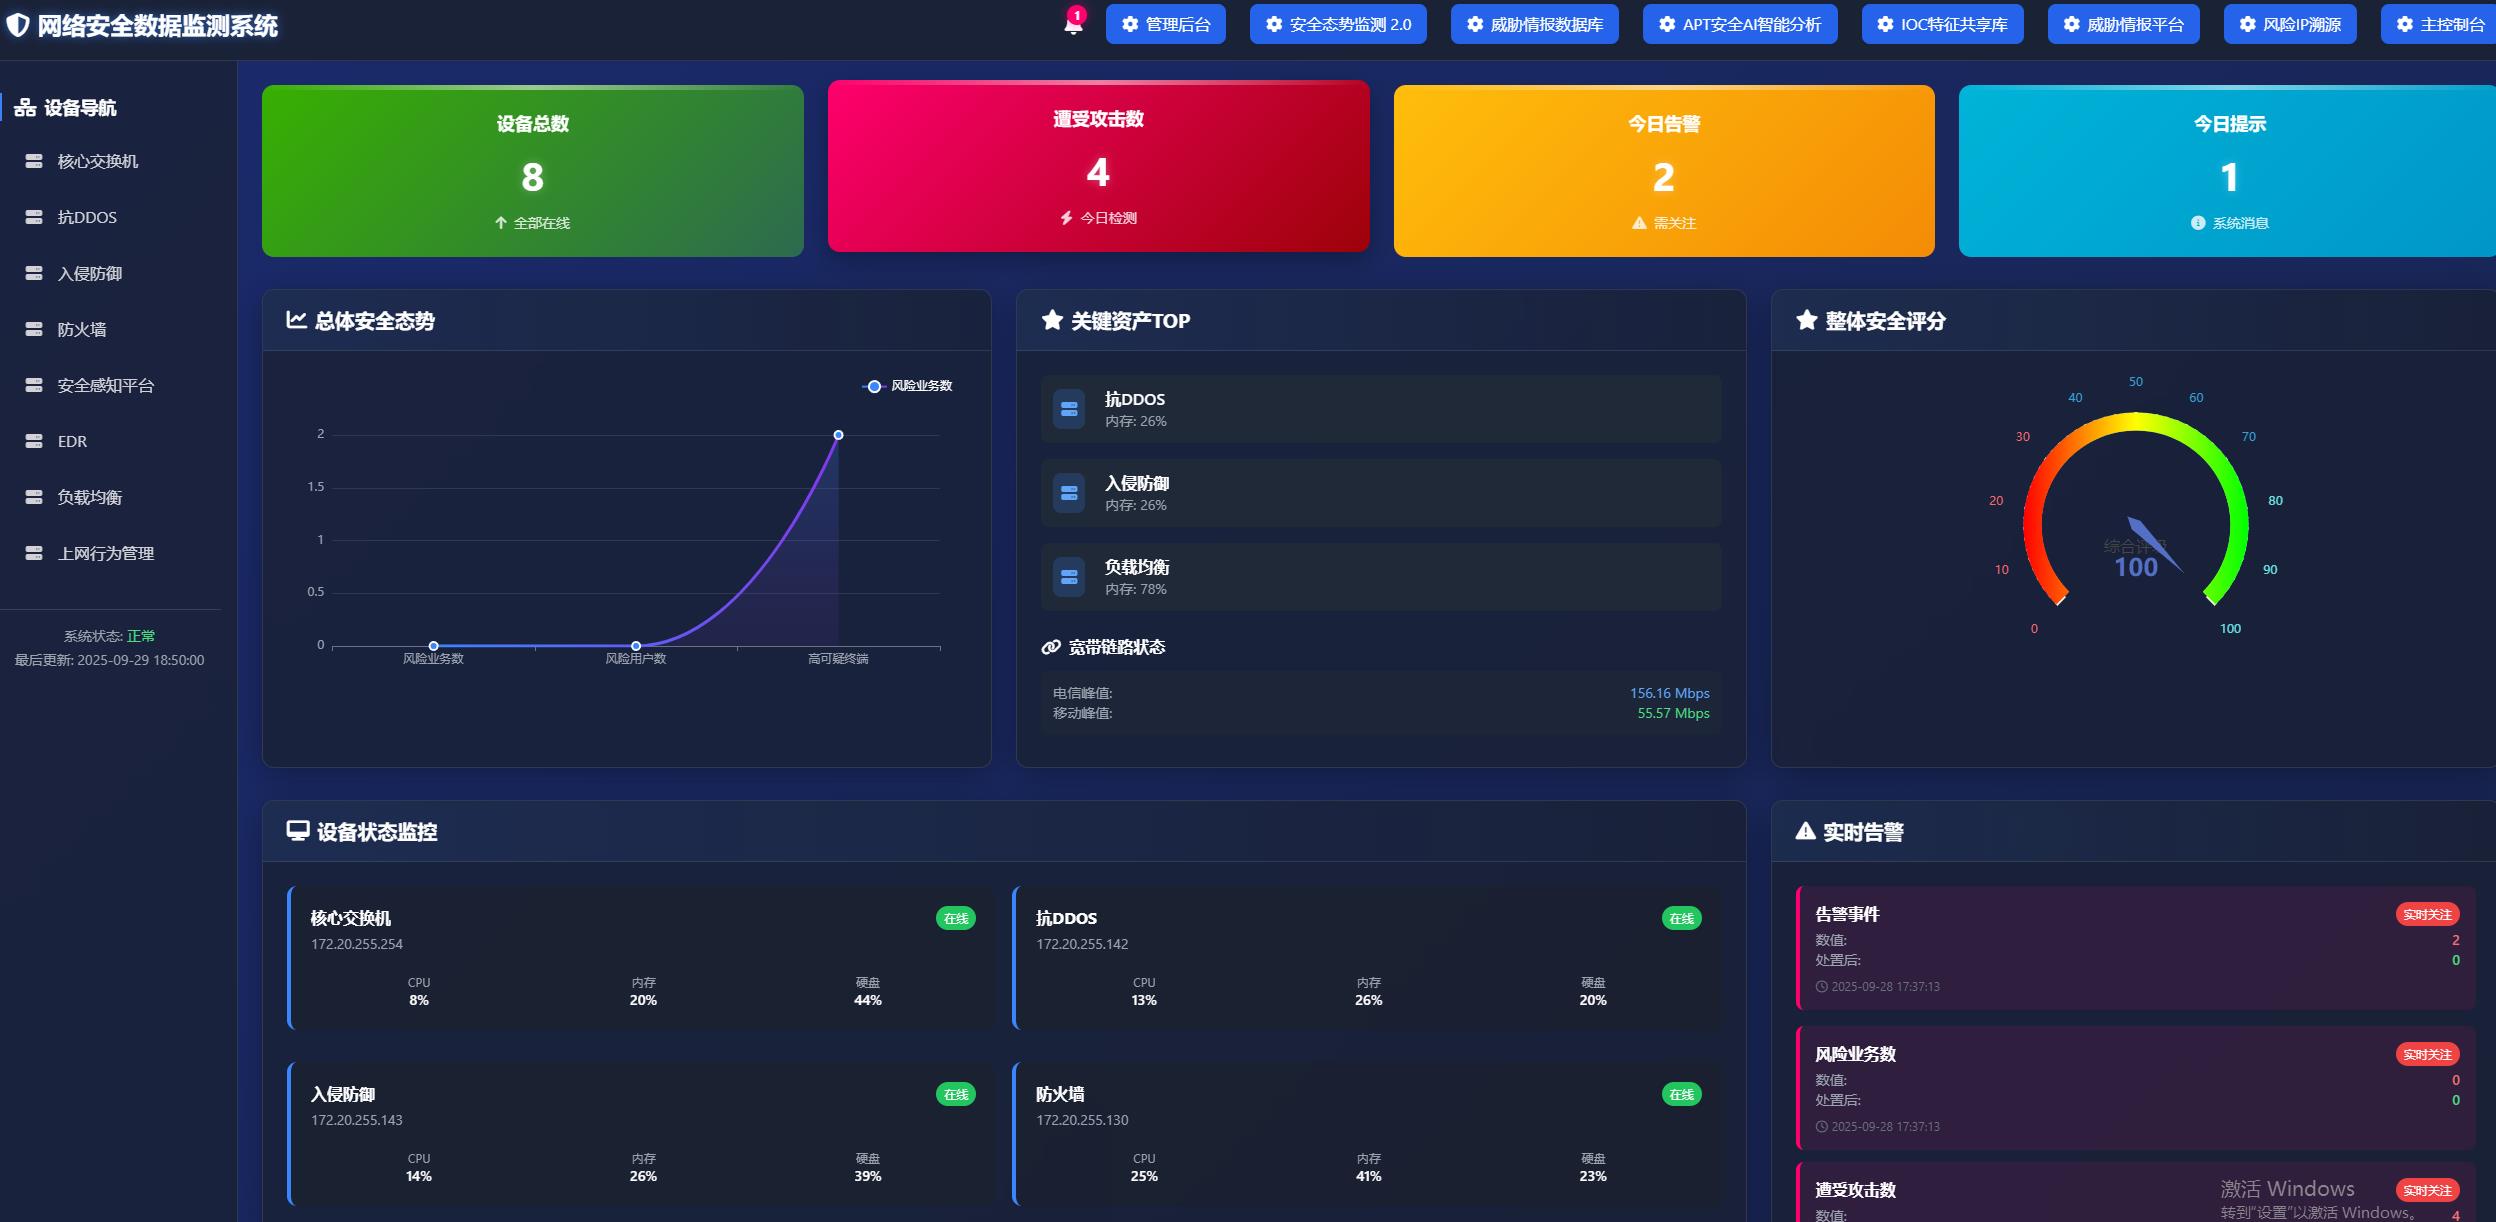Open the 安全态势监测 2.0 button

(1337, 24)
